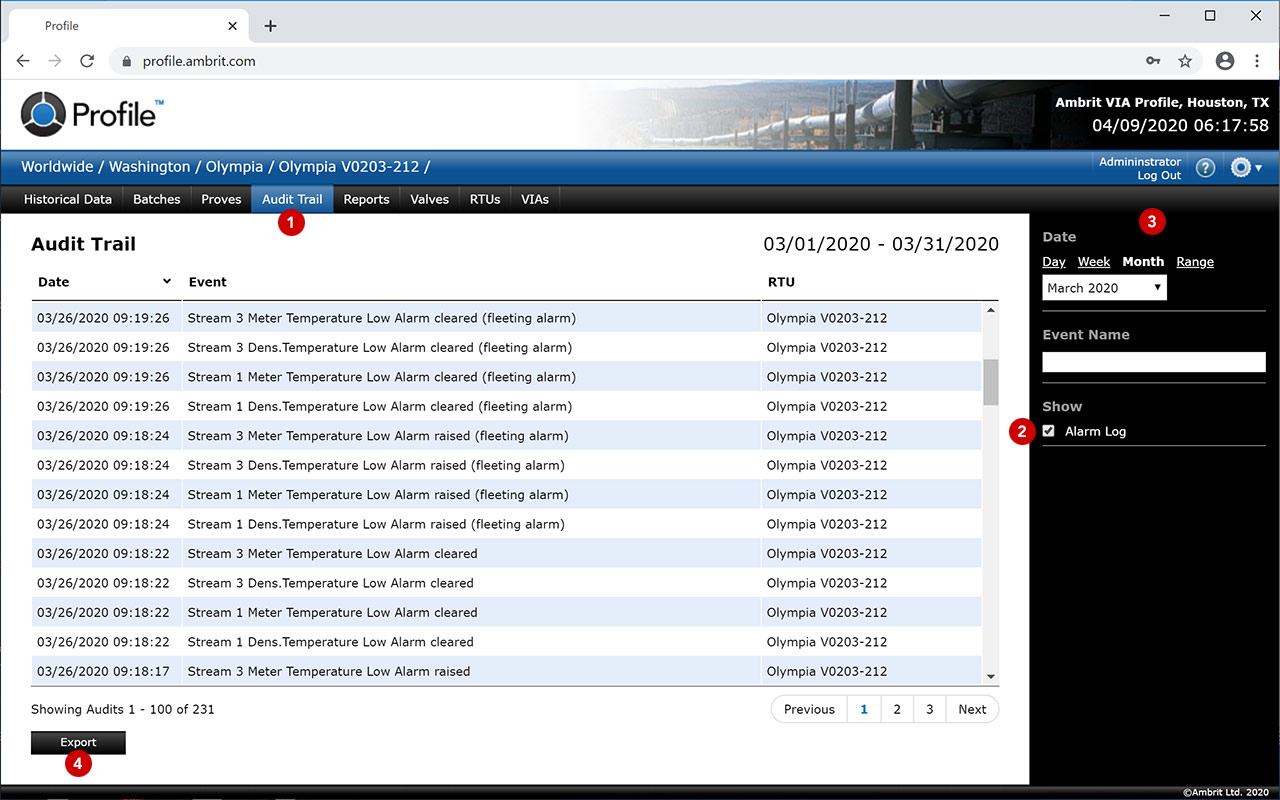The height and width of the screenshot is (800, 1280).
Task: Click the Export button
Action: point(78,742)
